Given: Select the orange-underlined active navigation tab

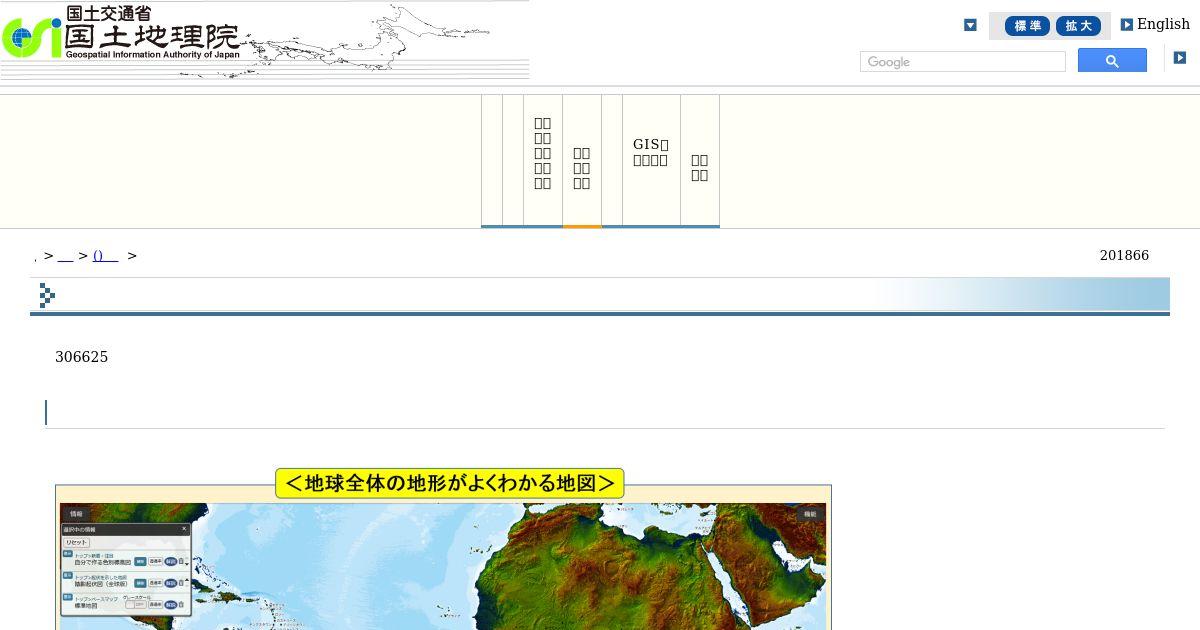Looking at the screenshot, I should pyautogui.click(x=582, y=161).
